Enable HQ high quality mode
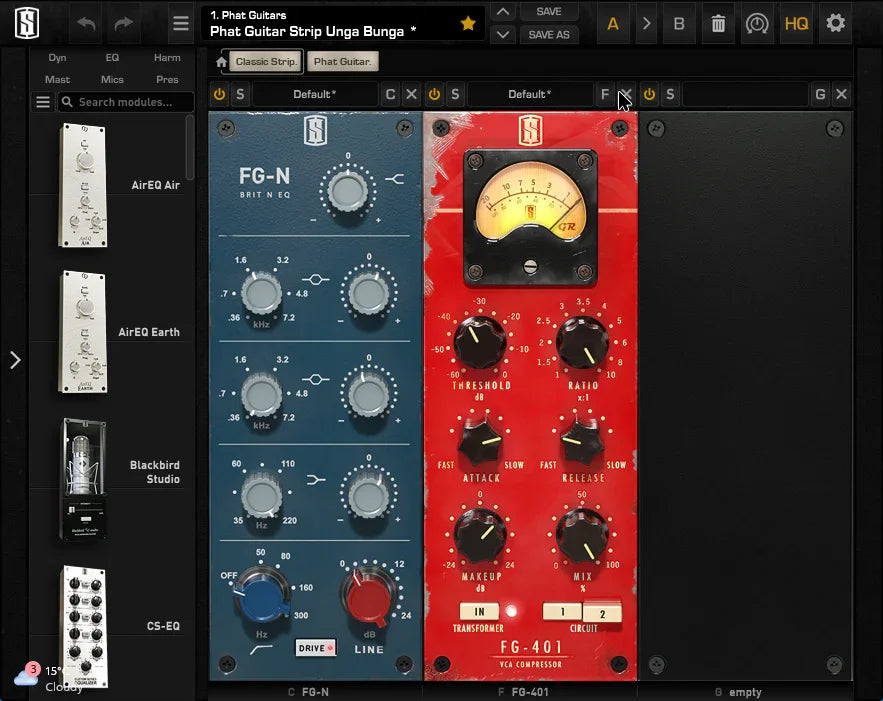883x701 pixels. (x=796, y=23)
